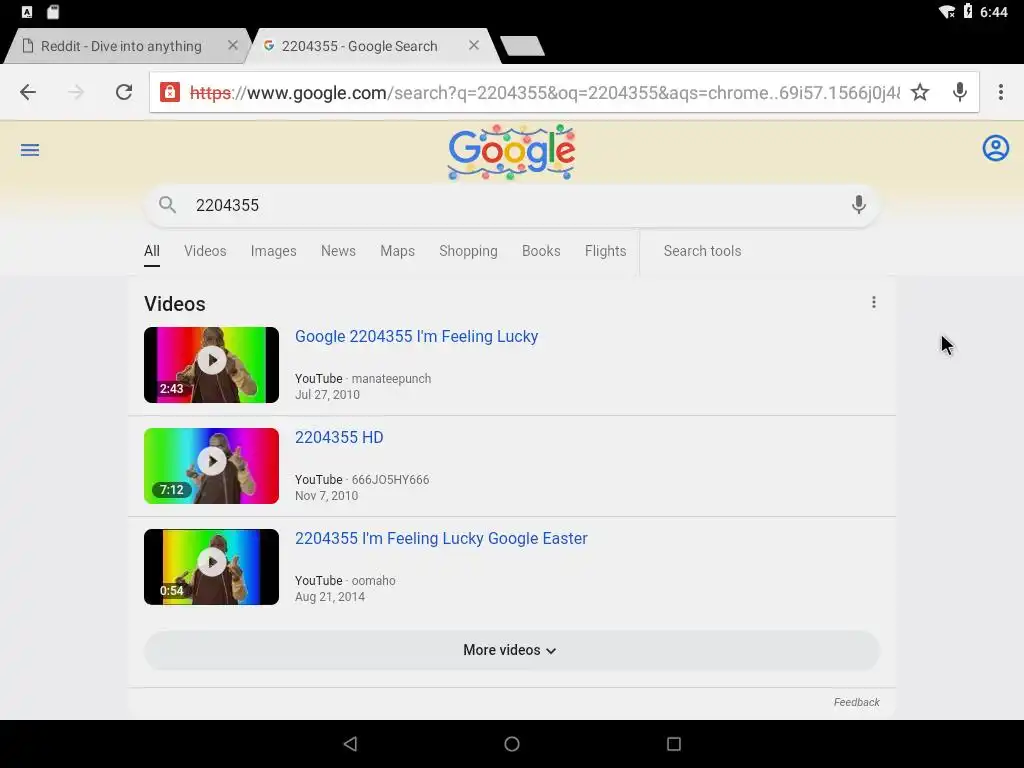The height and width of the screenshot is (768, 1024).
Task: Switch to the Images results tab
Action: click(x=274, y=251)
